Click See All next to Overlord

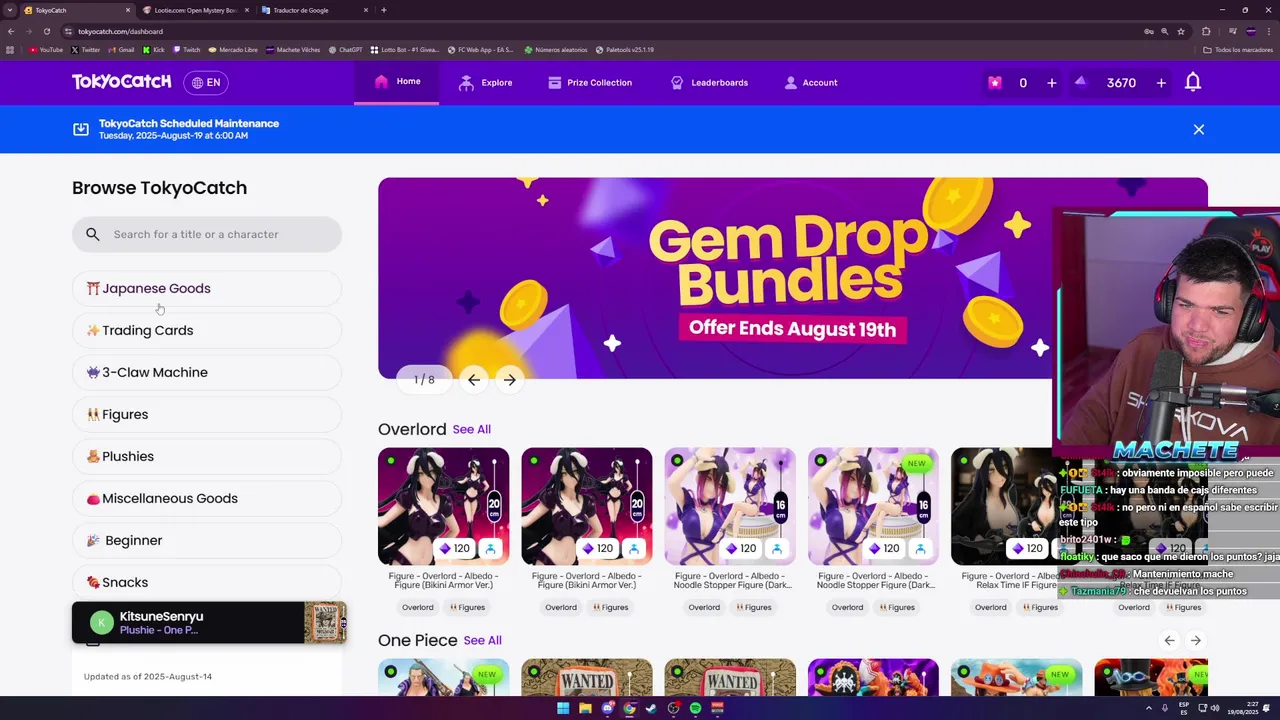coord(472,429)
